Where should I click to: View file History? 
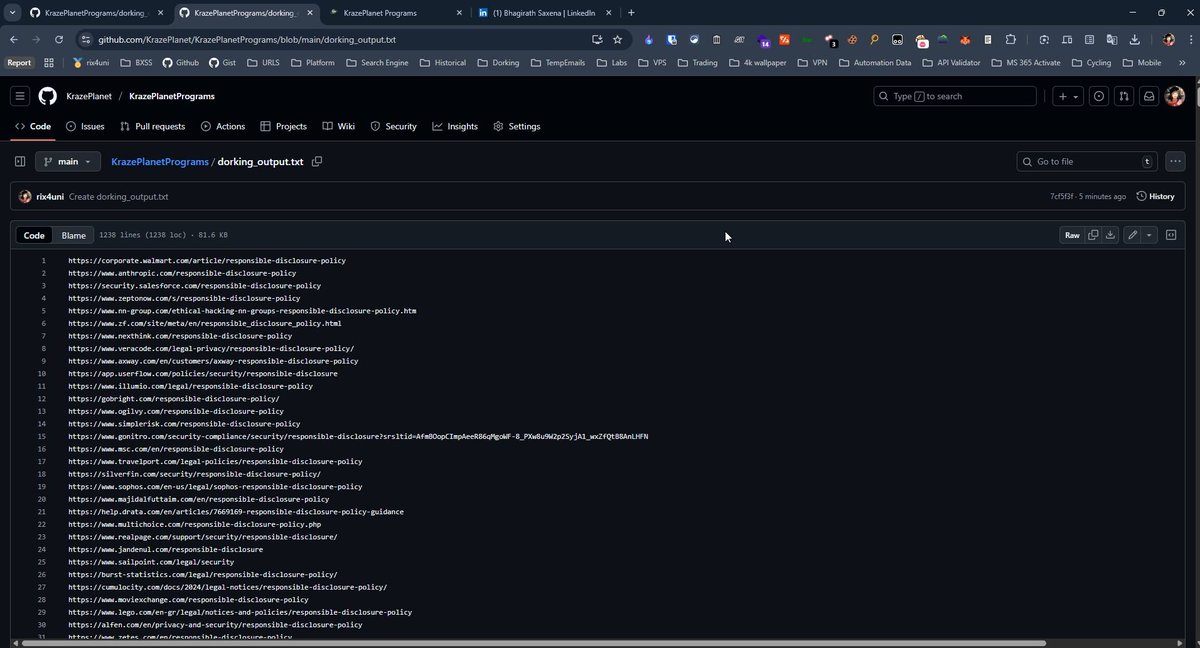click(x=1155, y=196)
